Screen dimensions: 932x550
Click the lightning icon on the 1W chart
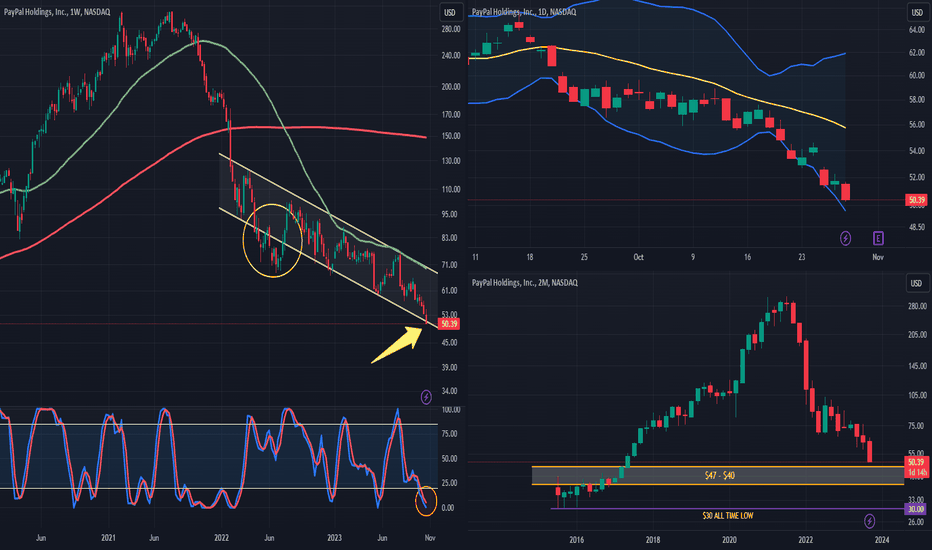pyautogui.click(x=426, y=397)
